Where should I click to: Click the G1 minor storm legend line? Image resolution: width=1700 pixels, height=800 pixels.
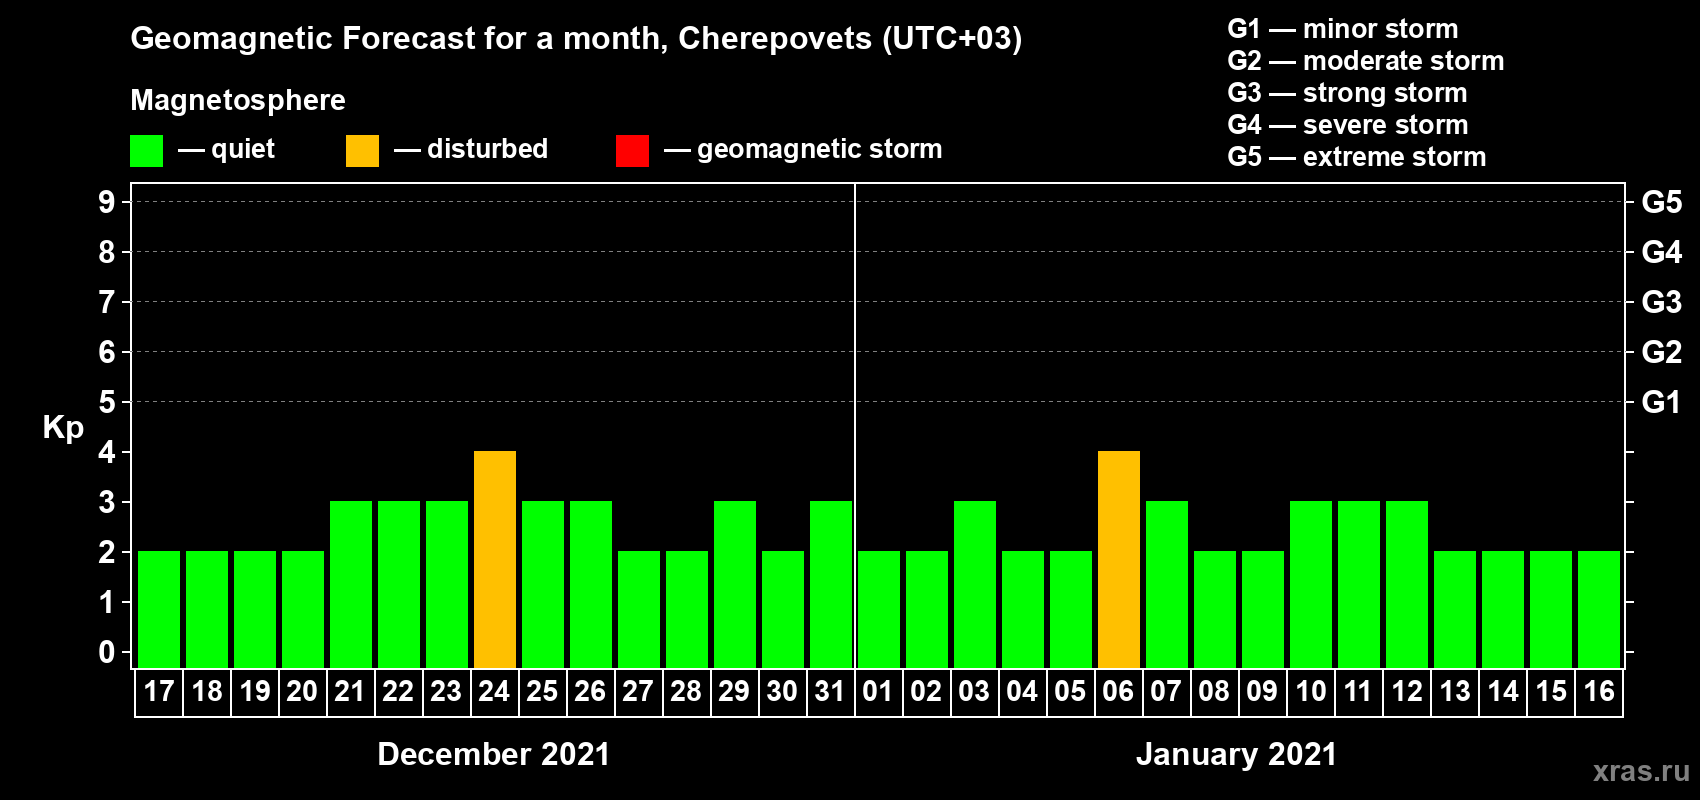click(x=1343, y=29)
